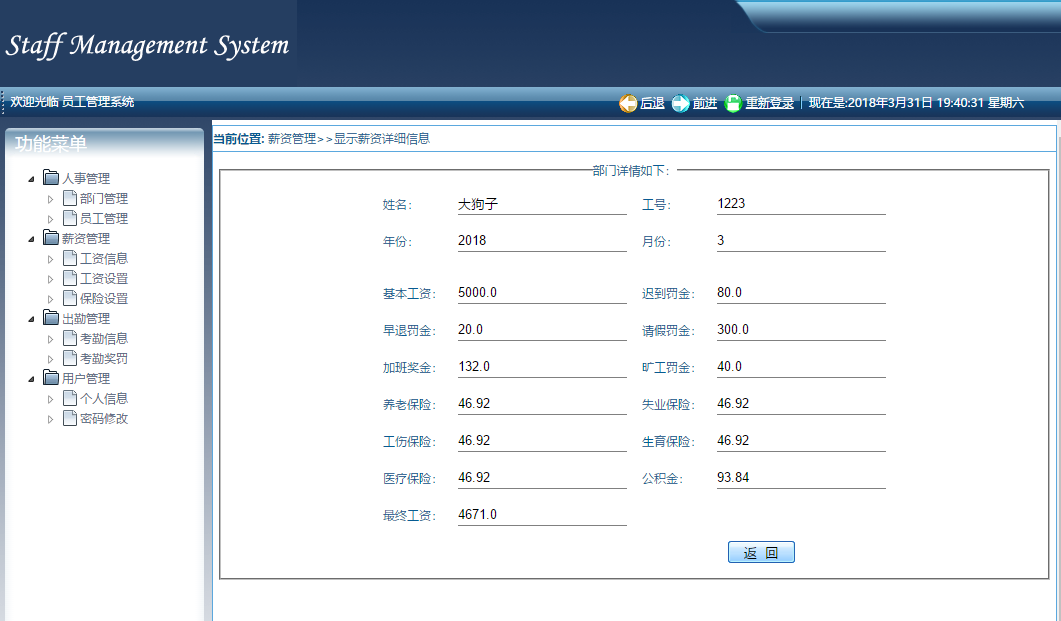The image size is (1061, 621).
Task: Click the blue forward arrow icon
Action: pyautogui.click(x=681, y=103)
